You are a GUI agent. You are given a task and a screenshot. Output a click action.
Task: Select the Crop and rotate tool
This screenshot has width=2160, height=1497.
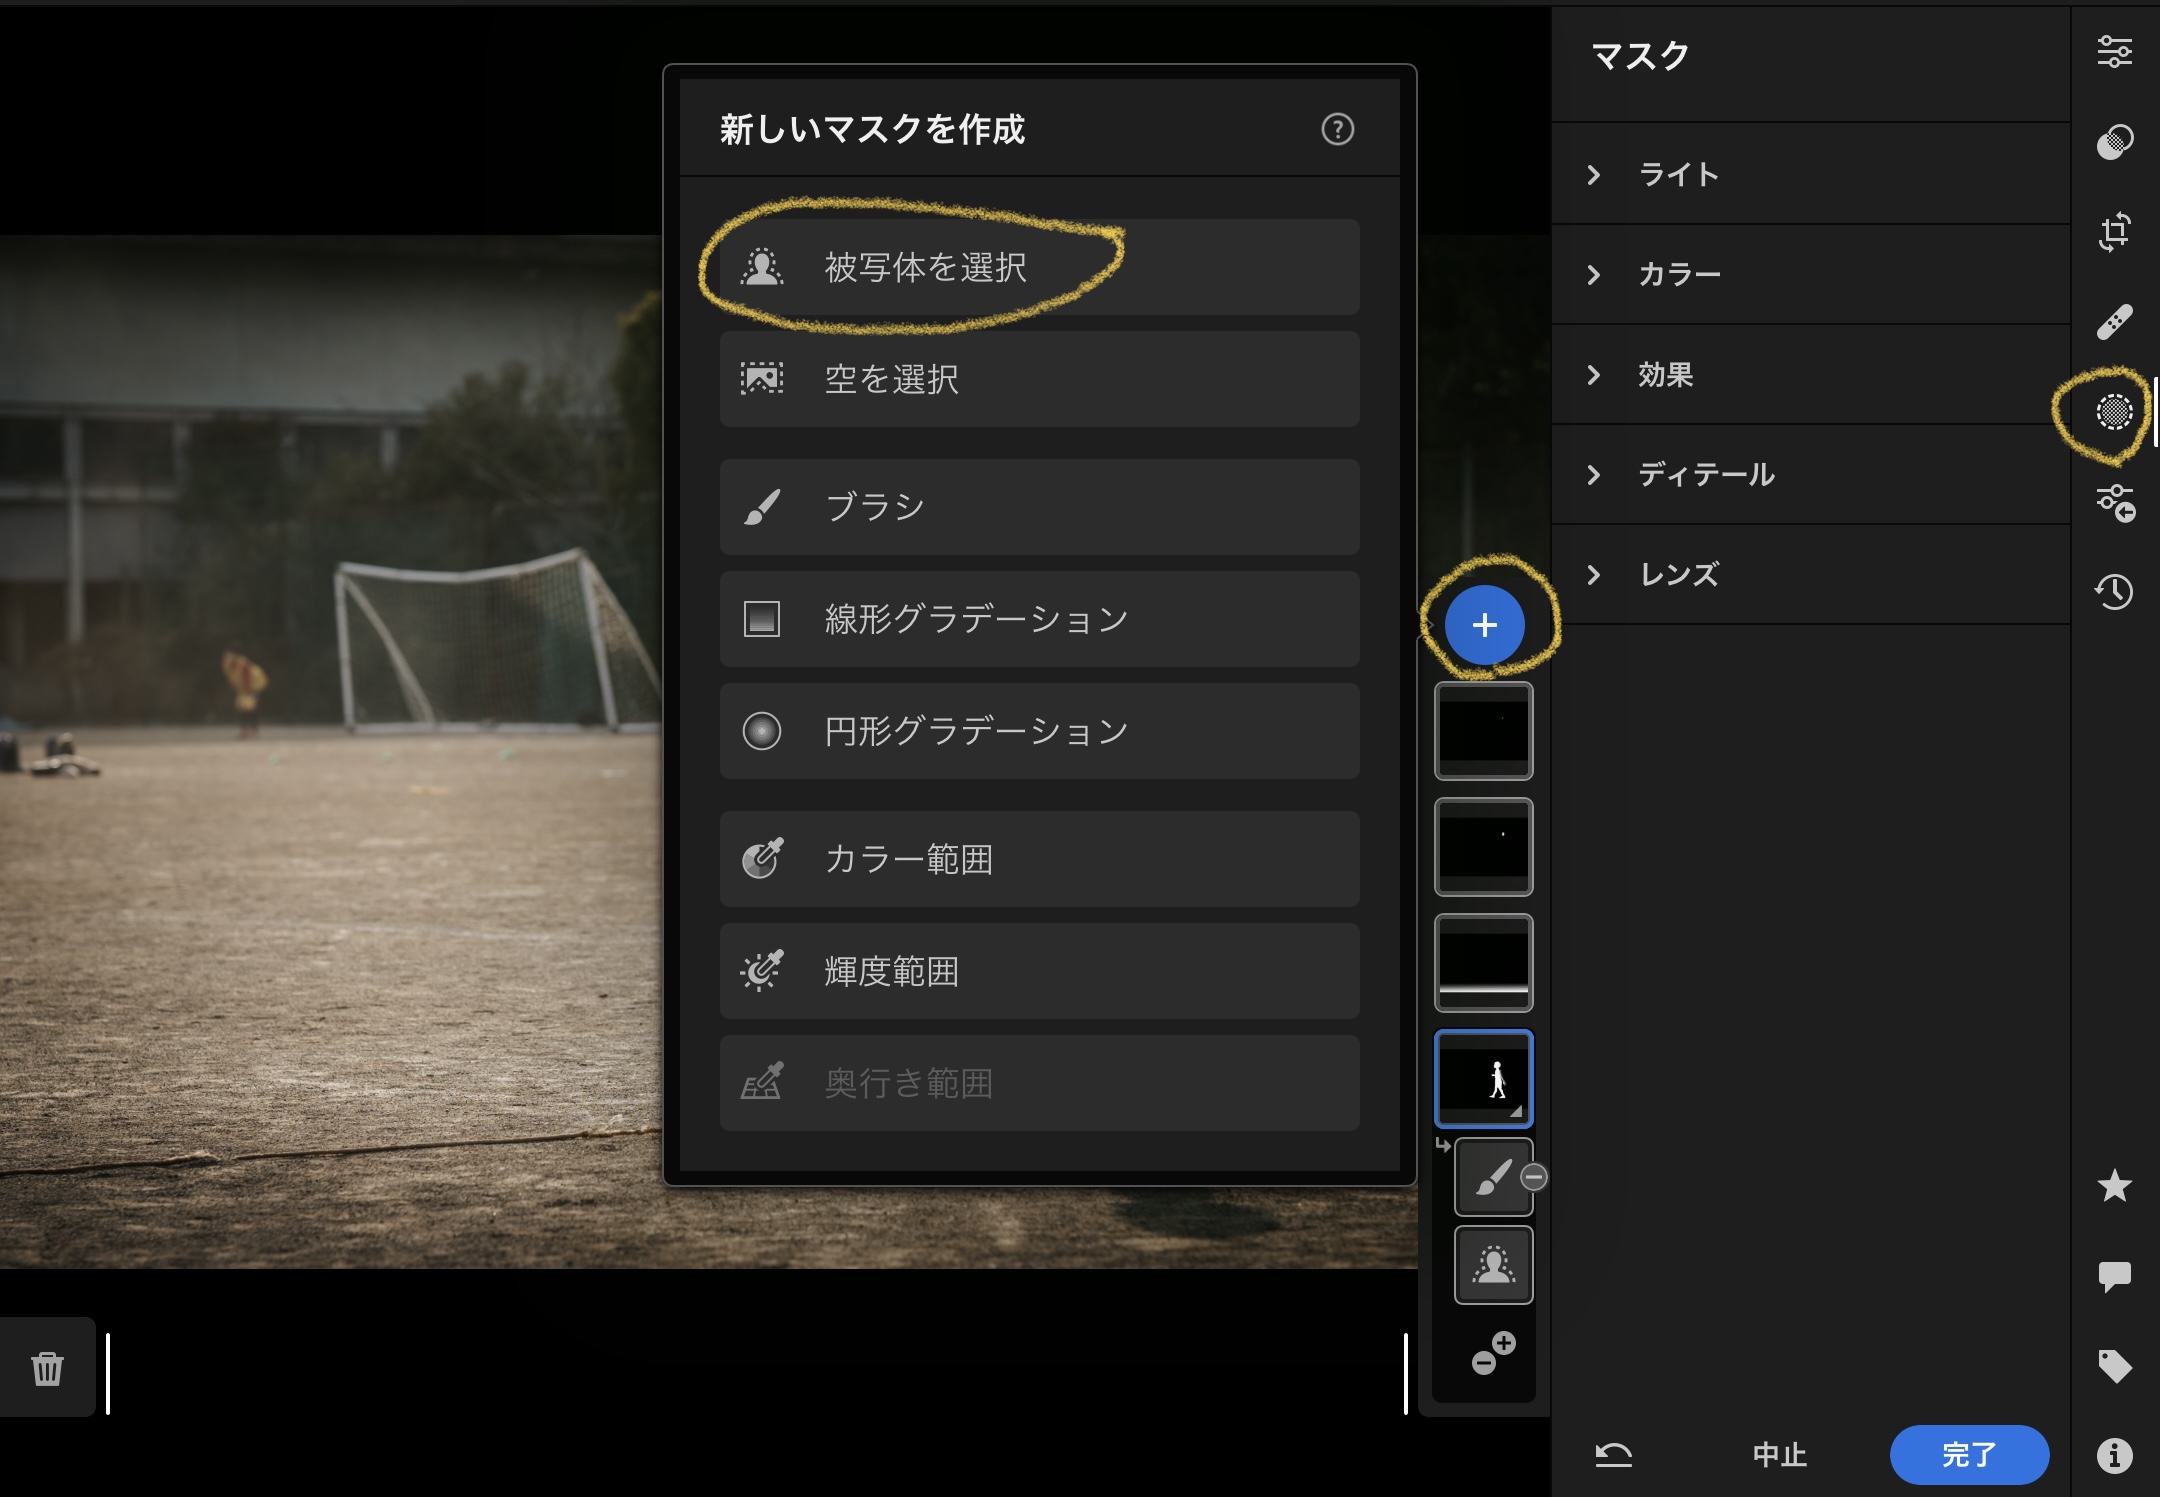2114,232
